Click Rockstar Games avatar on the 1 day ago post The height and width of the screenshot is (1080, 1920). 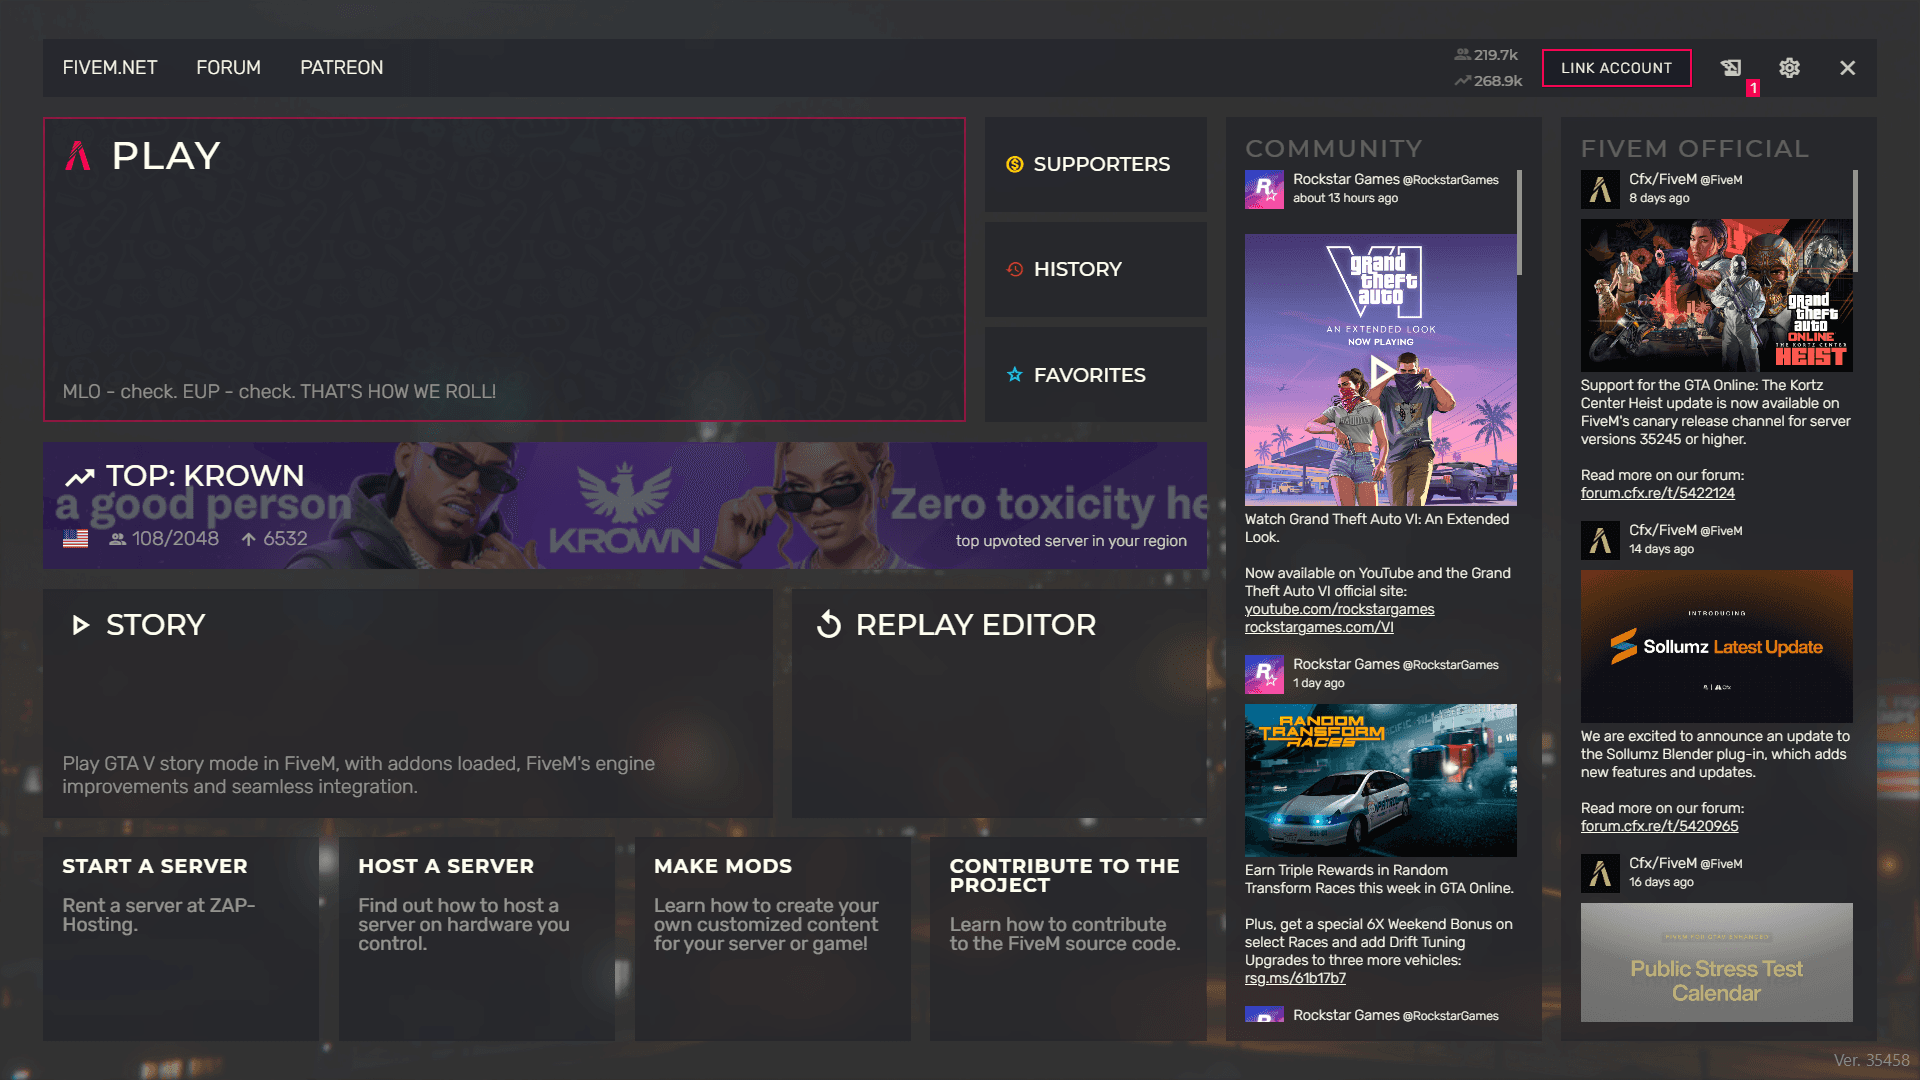click(1264, 674)
